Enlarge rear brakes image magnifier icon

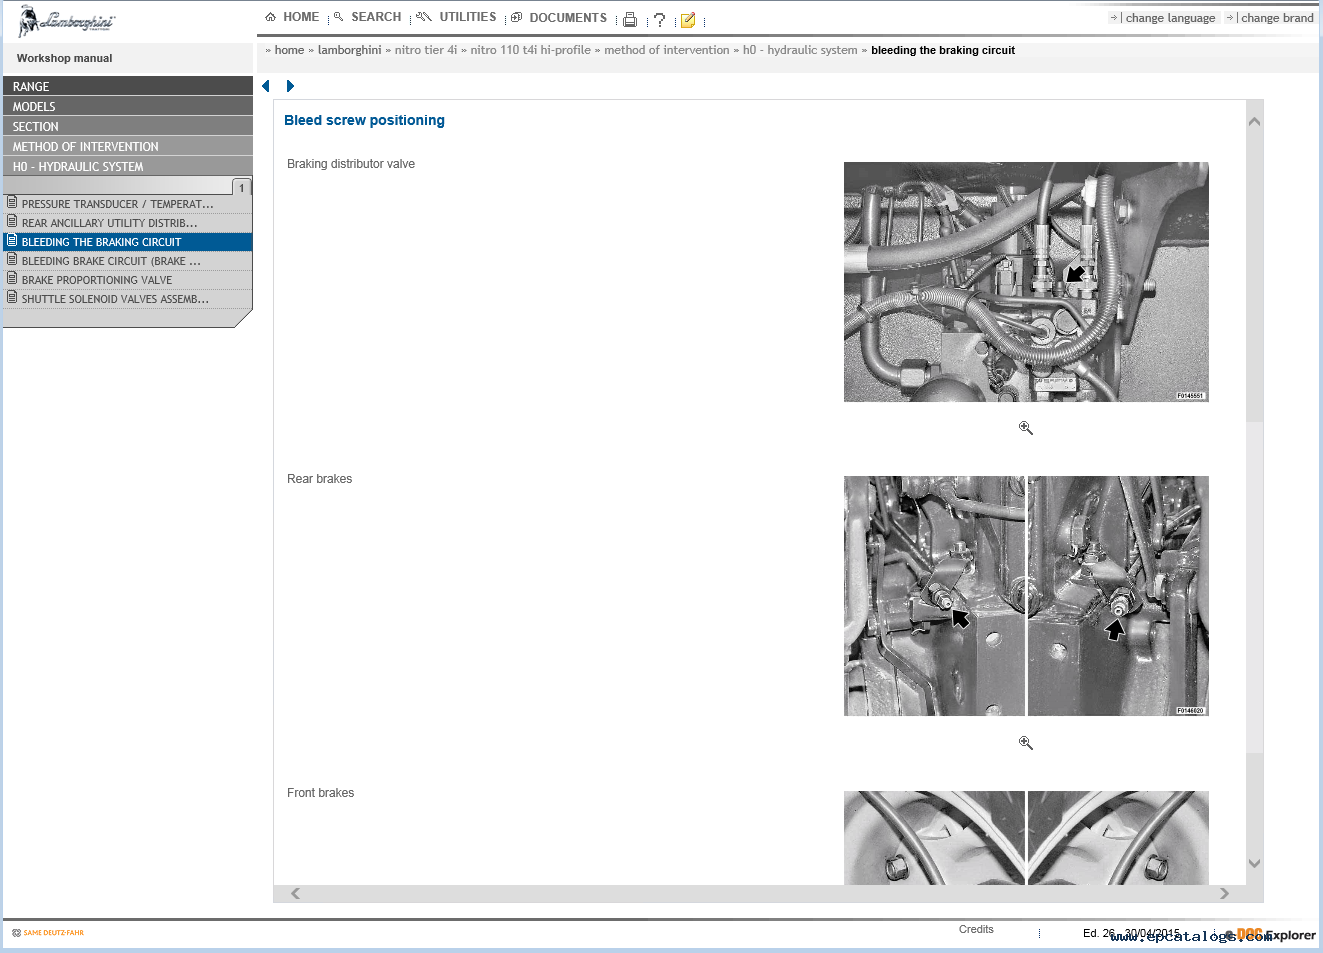pyautogui.click(x=1025, y=743)
